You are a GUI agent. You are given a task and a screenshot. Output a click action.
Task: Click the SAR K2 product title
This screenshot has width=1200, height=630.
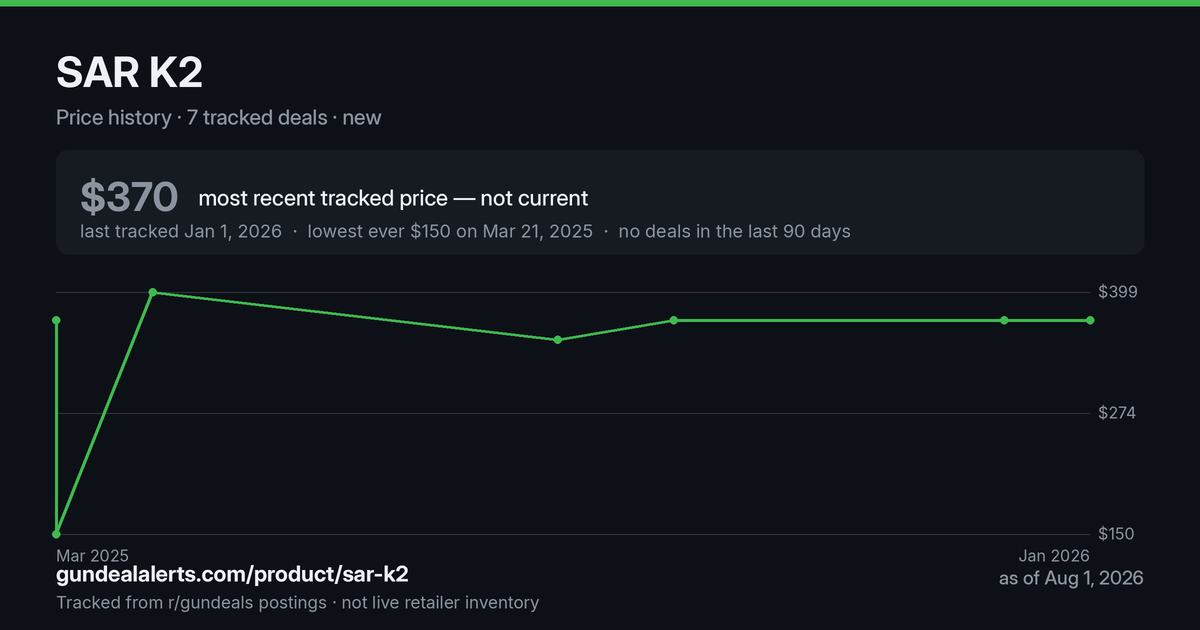point(130,73)
